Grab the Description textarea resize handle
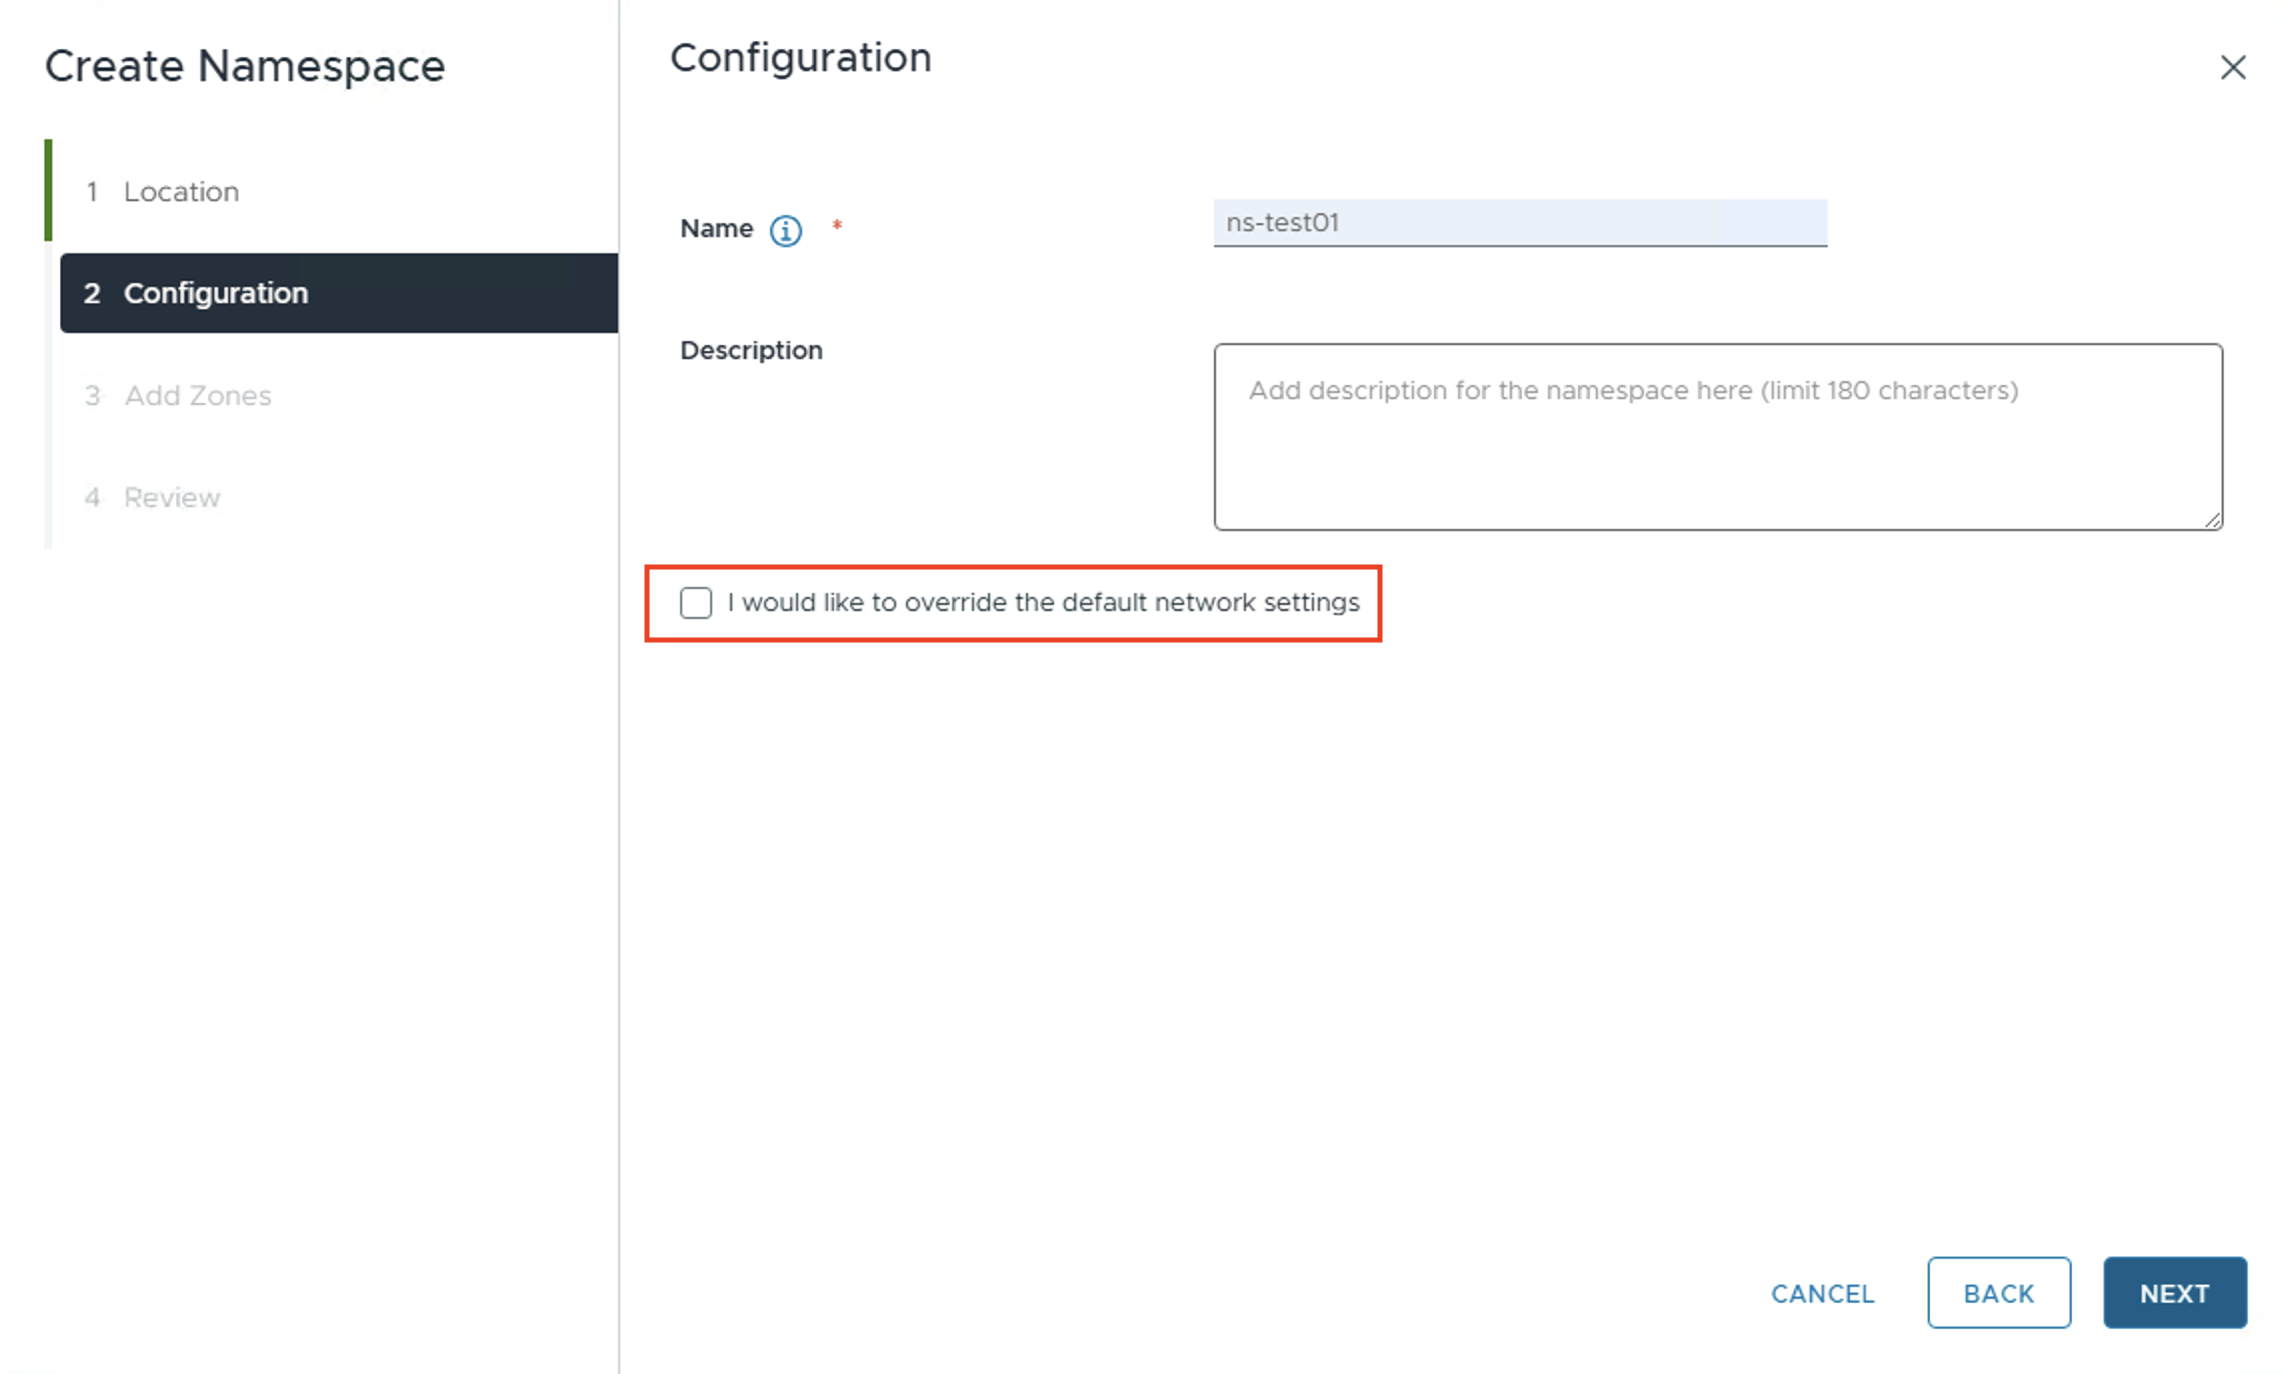Viewport: 2286px width, 1374px height. click(2212, 519)
